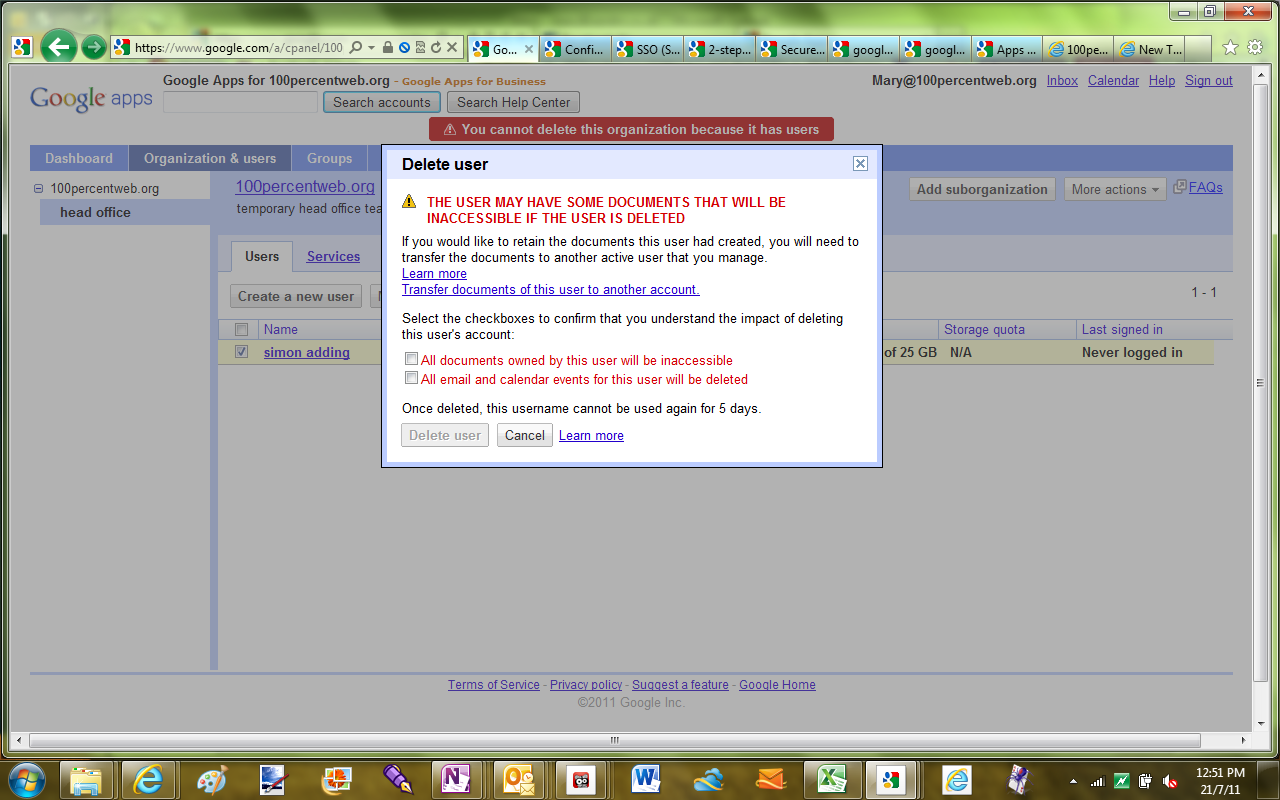
Task: Click Search accounts button
Action: click(382, 102)
